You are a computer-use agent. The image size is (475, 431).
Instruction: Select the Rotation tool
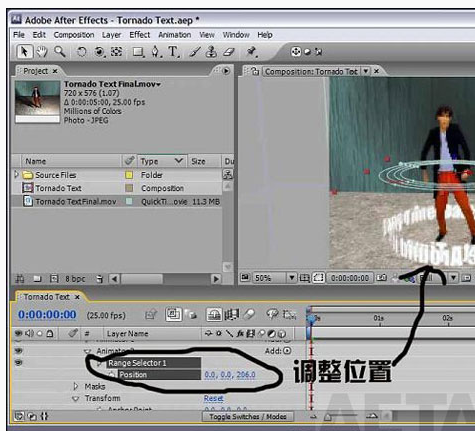(81, 52)
